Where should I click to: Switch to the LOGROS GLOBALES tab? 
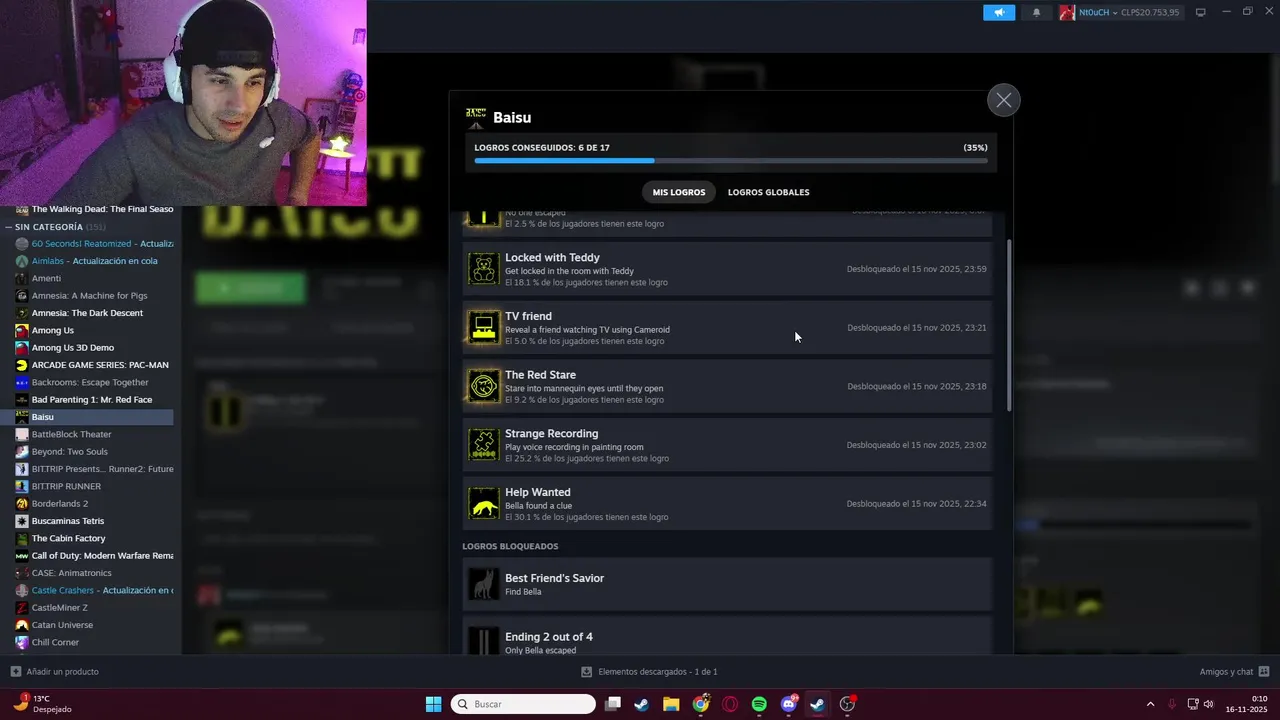click(x=769, y=192)
